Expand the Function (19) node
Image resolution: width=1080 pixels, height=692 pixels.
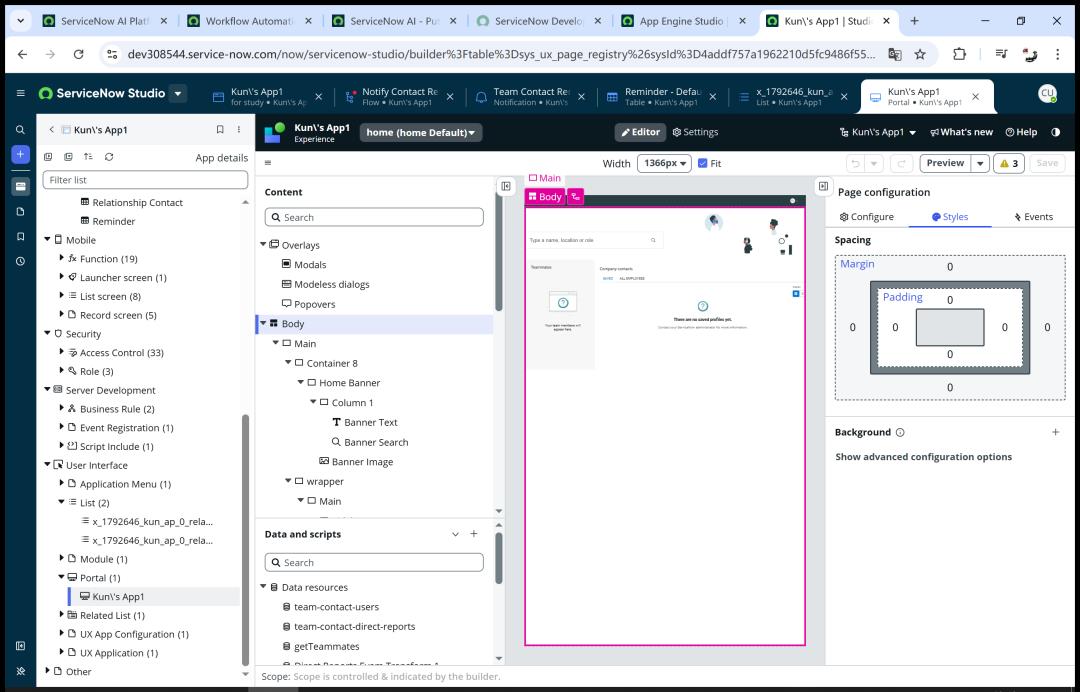[x=62, y=258]
